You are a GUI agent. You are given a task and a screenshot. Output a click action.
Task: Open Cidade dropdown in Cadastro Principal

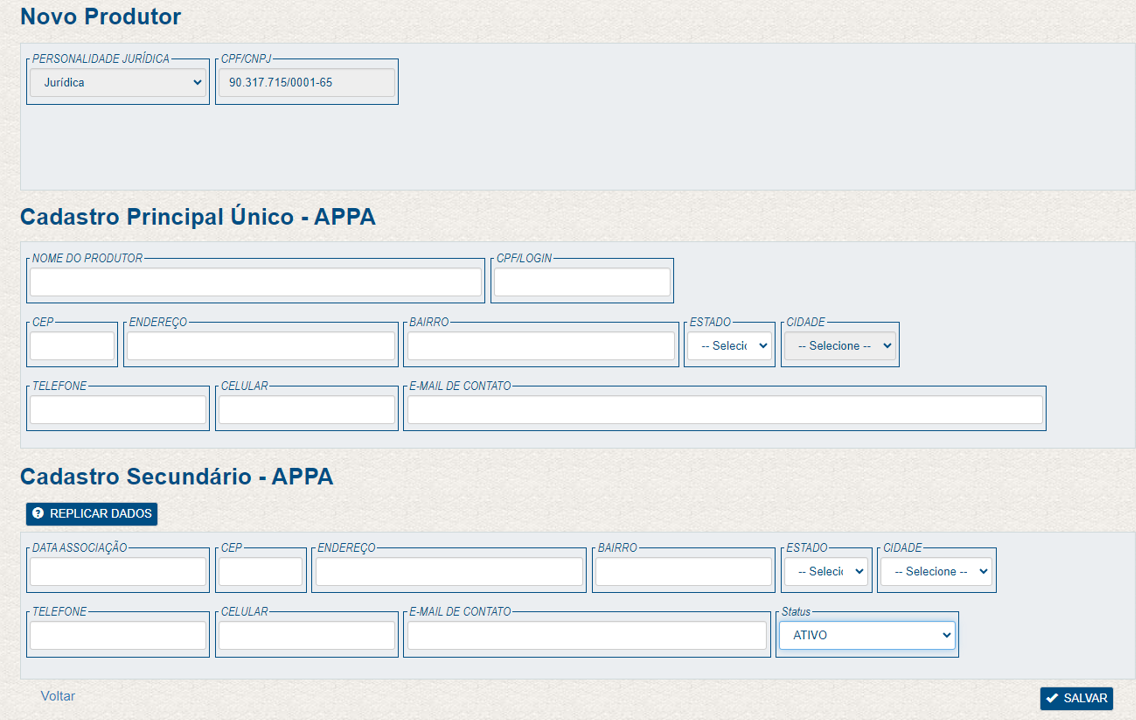tap(839, 346)
